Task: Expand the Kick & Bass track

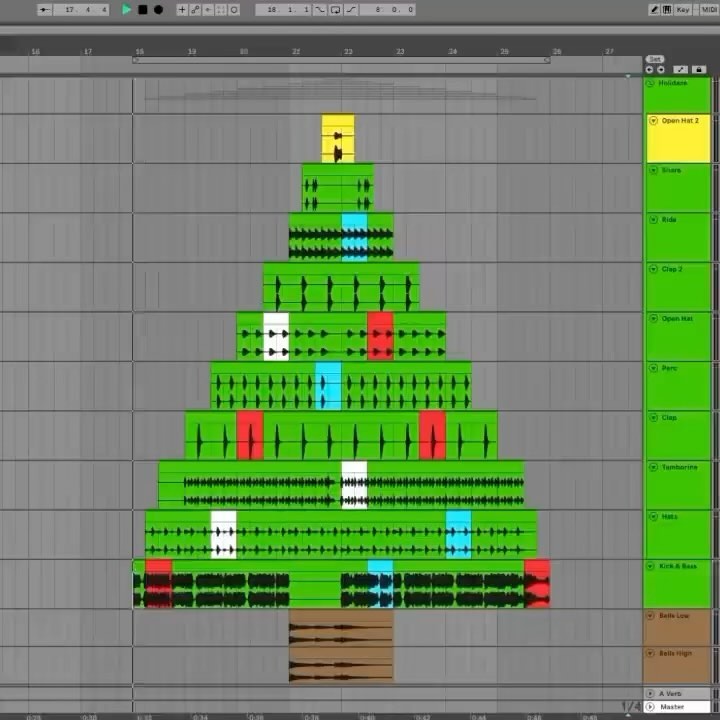Action: click(x=651, y=566)
